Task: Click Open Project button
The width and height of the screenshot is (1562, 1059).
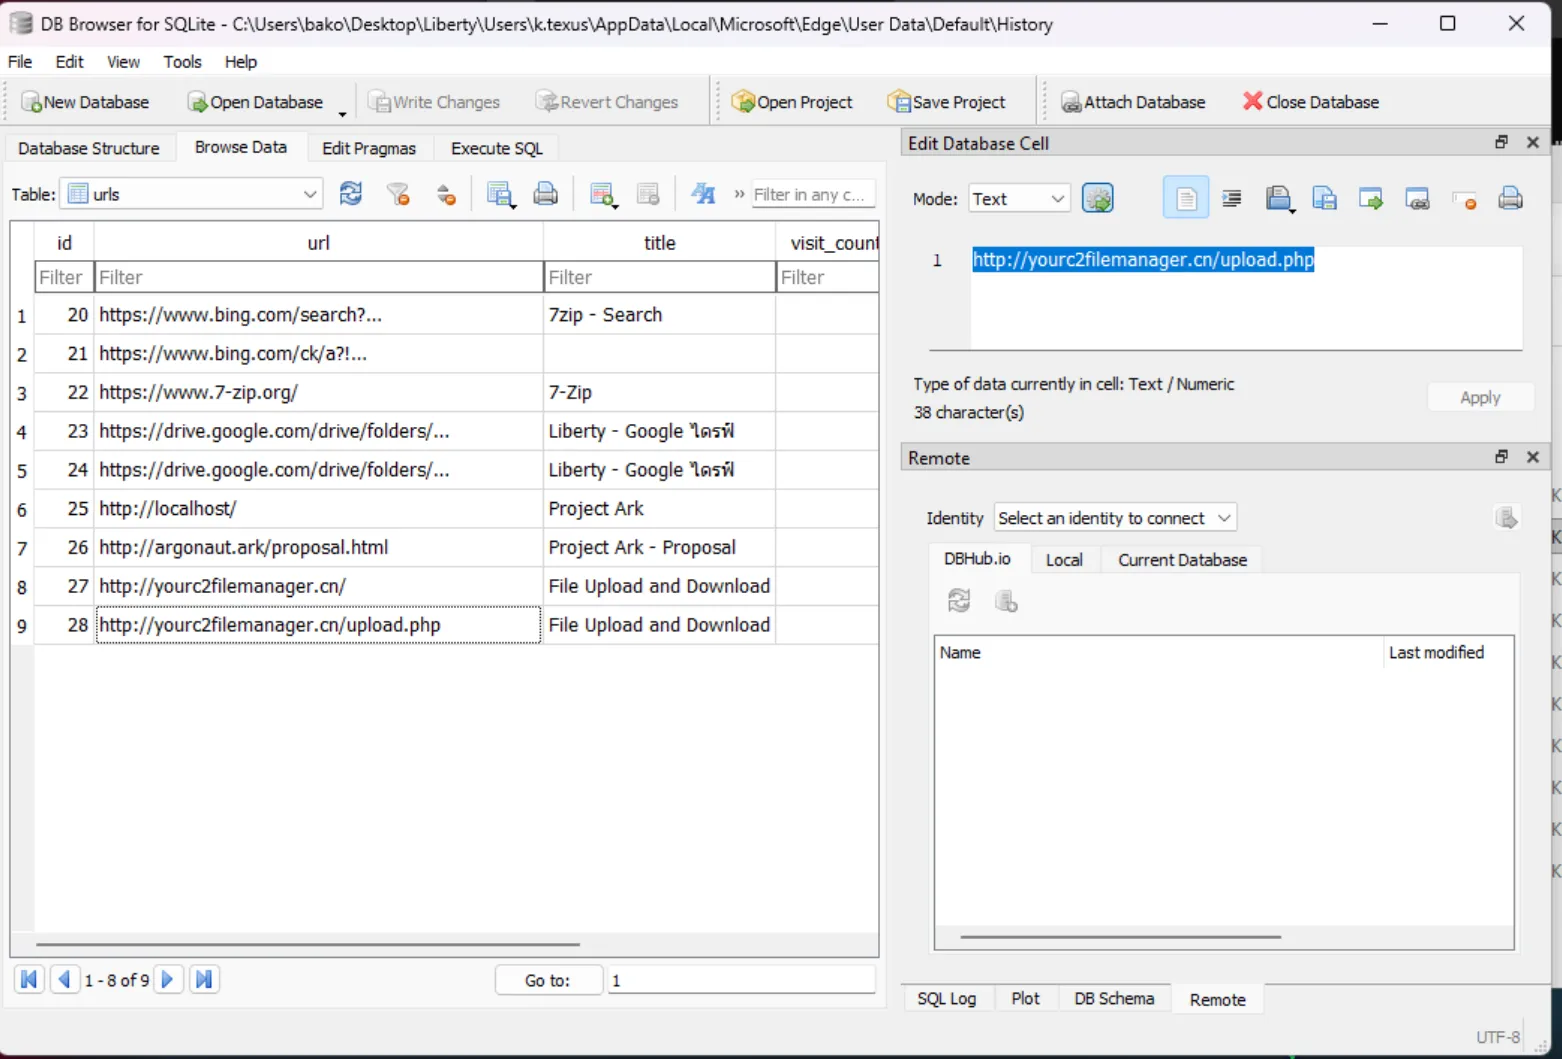Action: pos(792,102)
